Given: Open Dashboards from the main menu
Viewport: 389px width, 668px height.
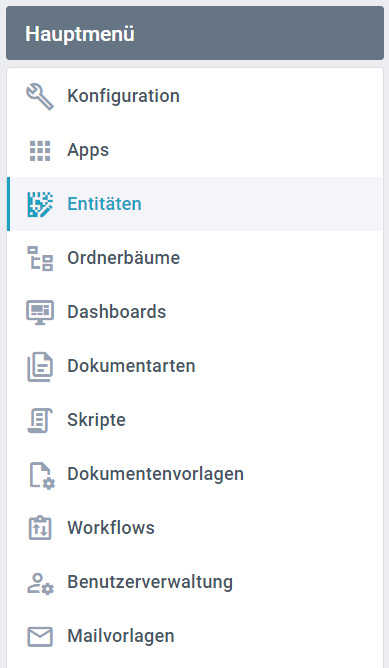Looking at the screenshot, I should click(x=195, y=312).
